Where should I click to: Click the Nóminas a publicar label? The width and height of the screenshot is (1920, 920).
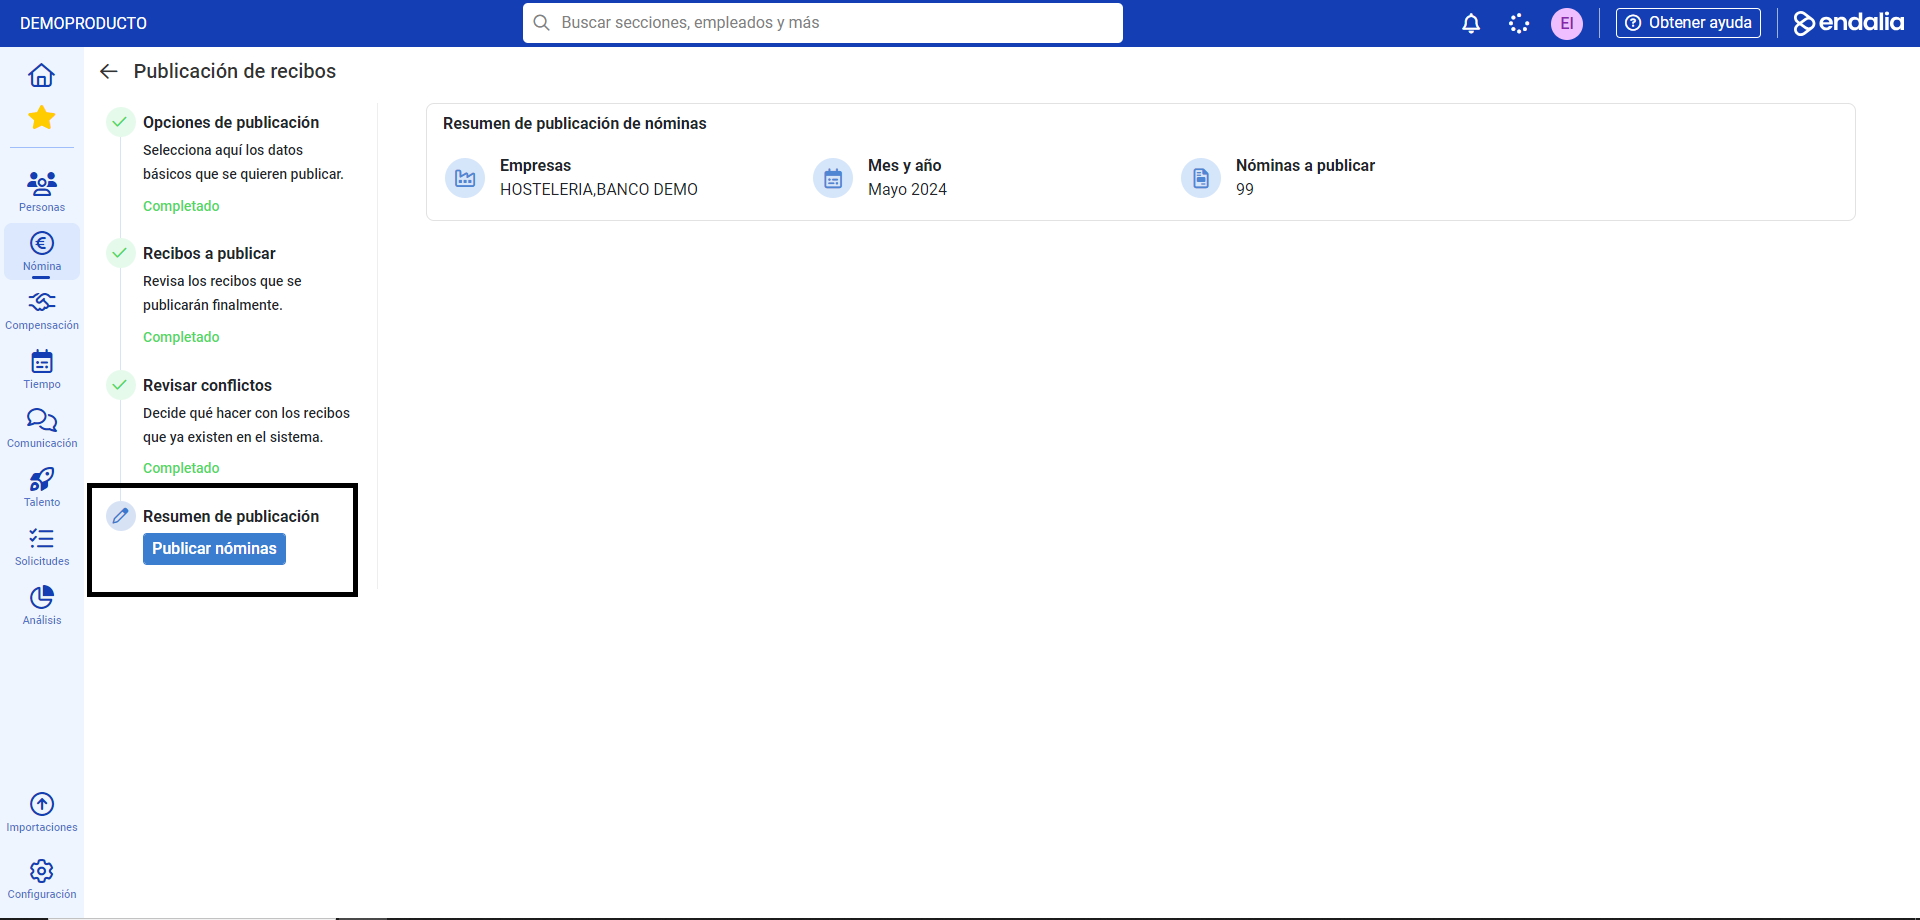pyautogui.click(x=1305, y=165)
